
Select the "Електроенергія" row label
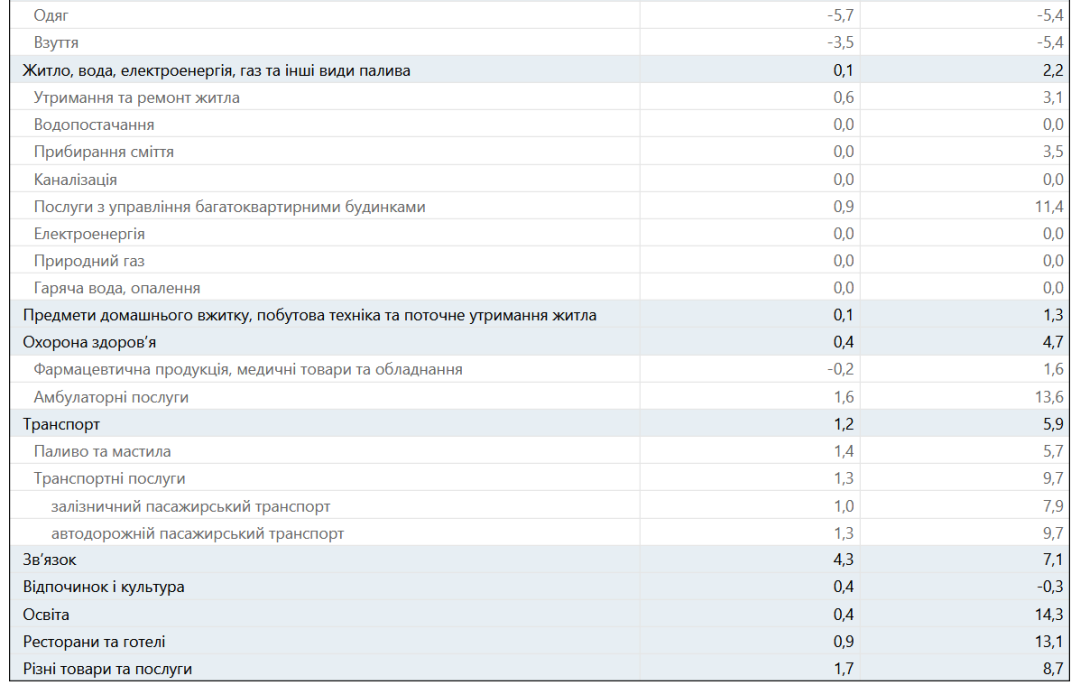pyautogui.click(x=89, y=234)
